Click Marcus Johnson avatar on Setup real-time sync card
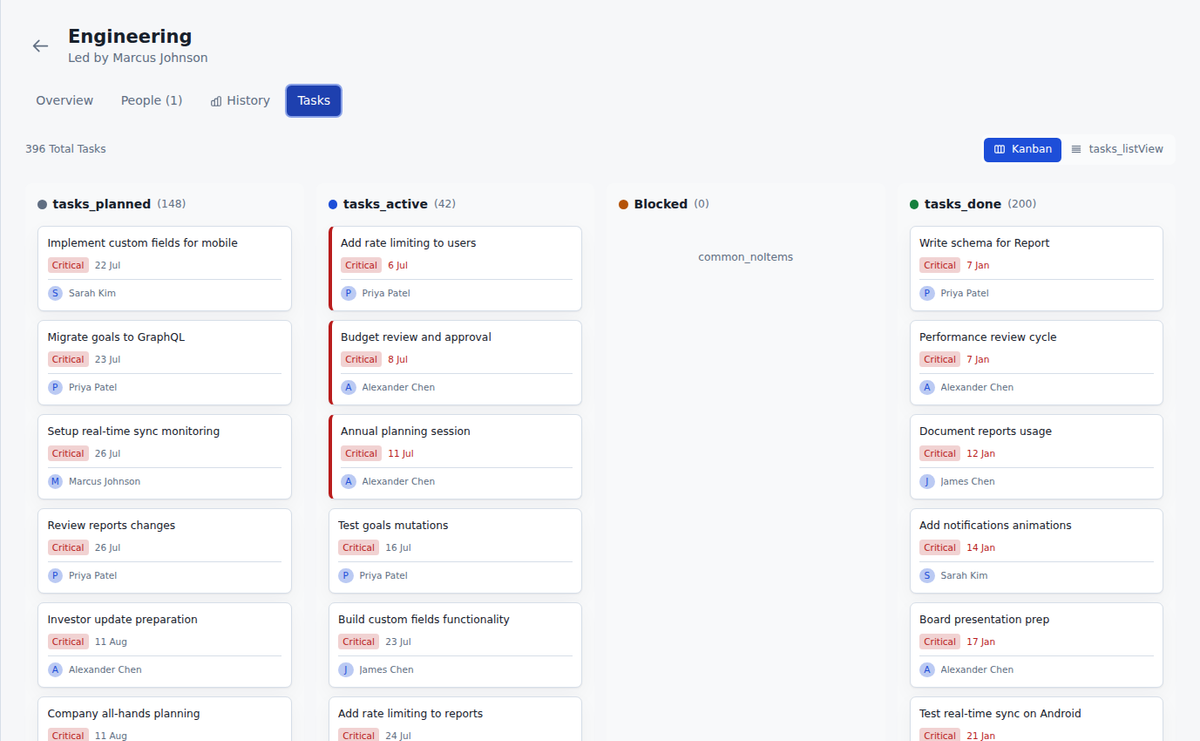Image resolution: width=1200 pixels, height=741 pixels. [x=56, y=481]
